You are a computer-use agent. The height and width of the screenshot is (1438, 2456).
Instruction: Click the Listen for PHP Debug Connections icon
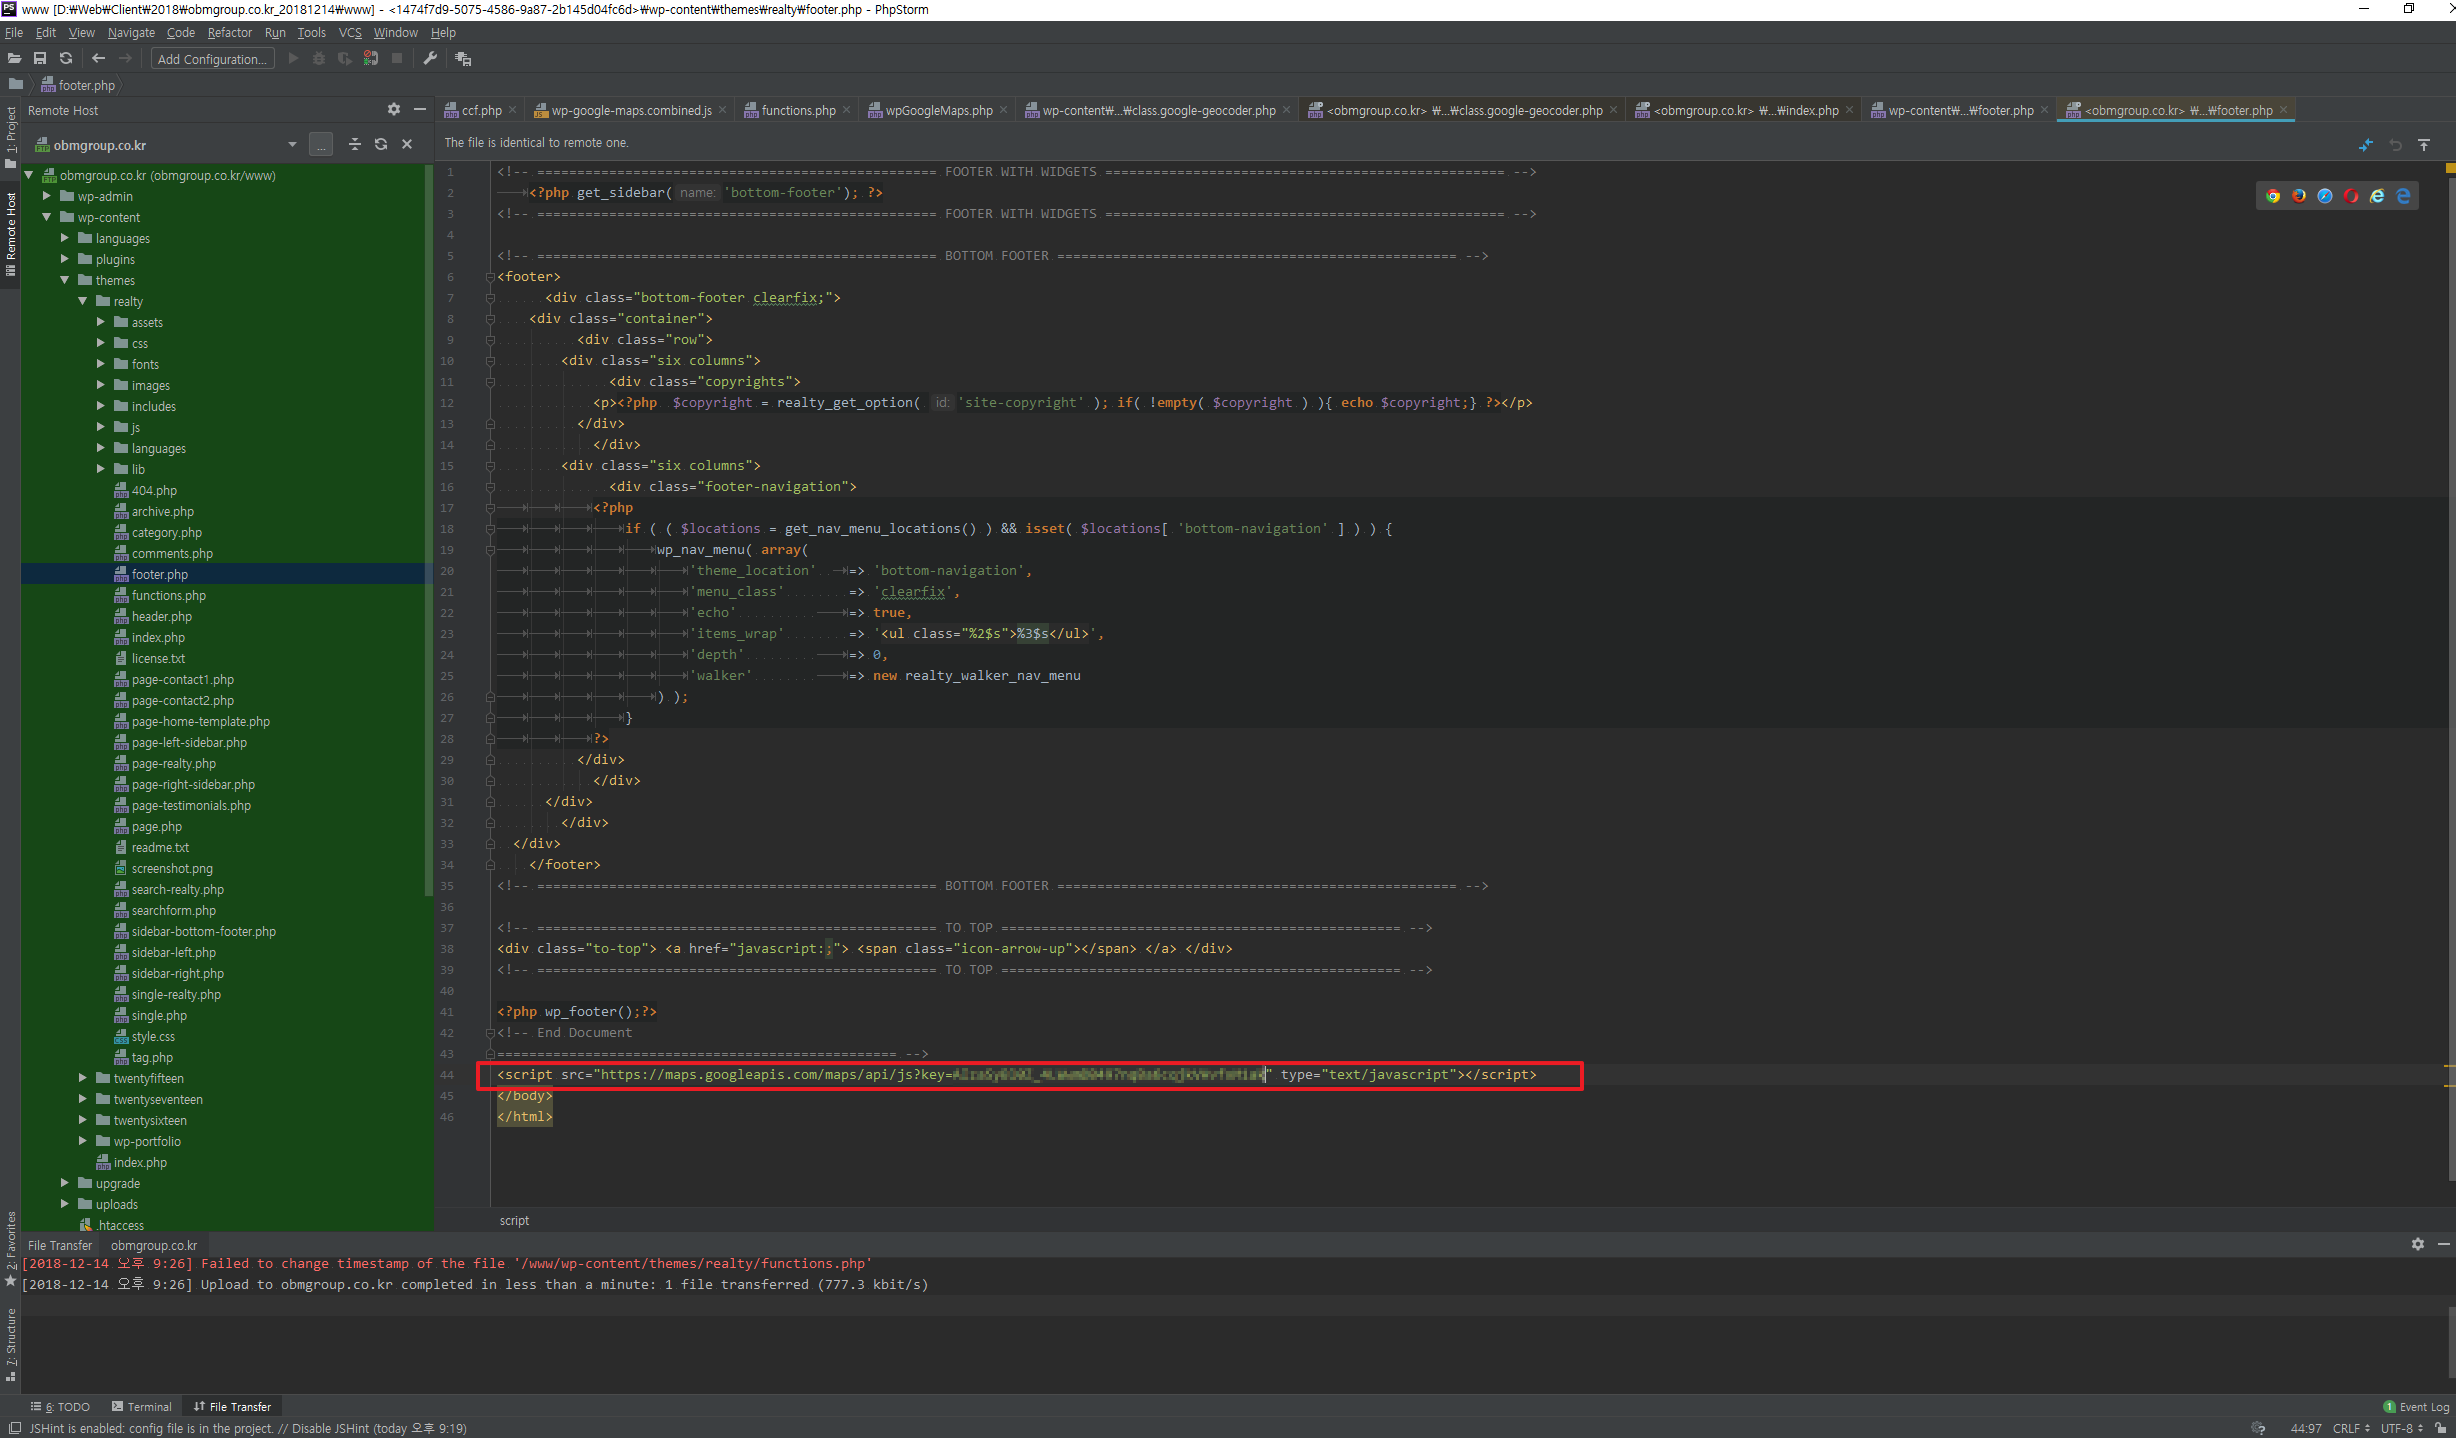tap(370, 58)
